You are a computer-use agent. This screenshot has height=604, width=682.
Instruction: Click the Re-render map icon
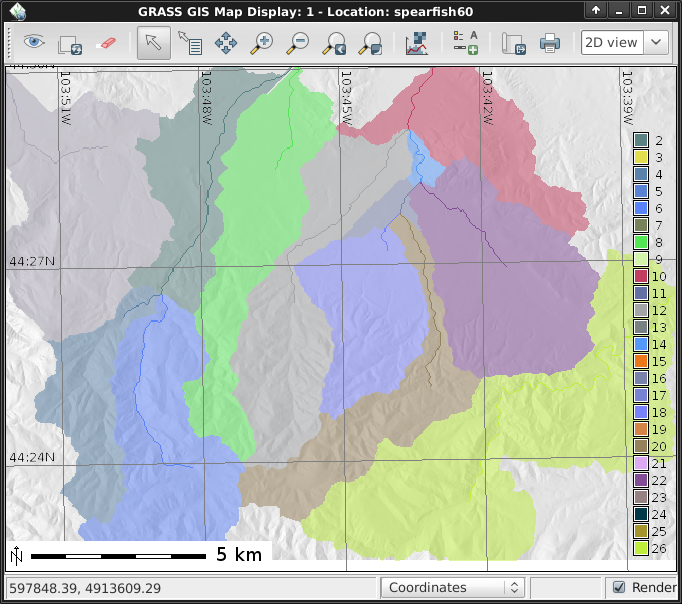click(70, 43)
